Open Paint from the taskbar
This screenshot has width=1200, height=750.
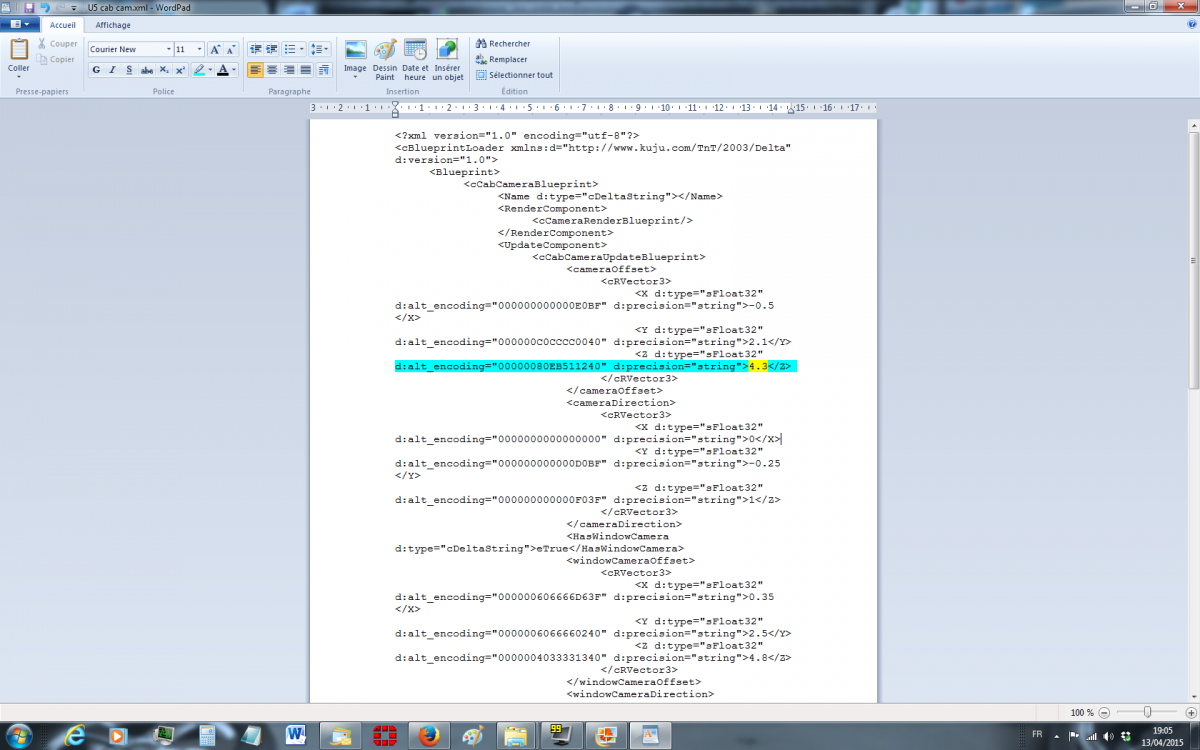coord(472,735)
